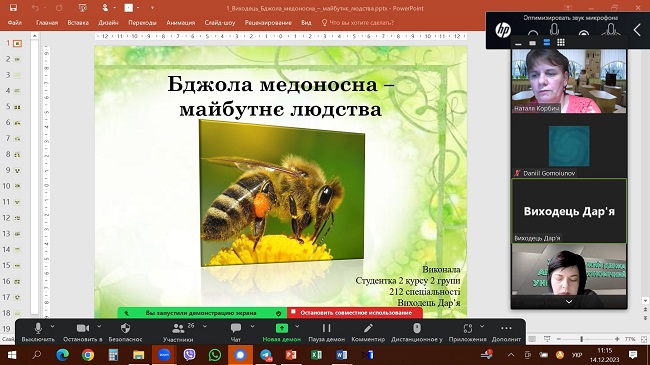Open the Участники participants panel
650x365 pixels.
coord(178,332)
